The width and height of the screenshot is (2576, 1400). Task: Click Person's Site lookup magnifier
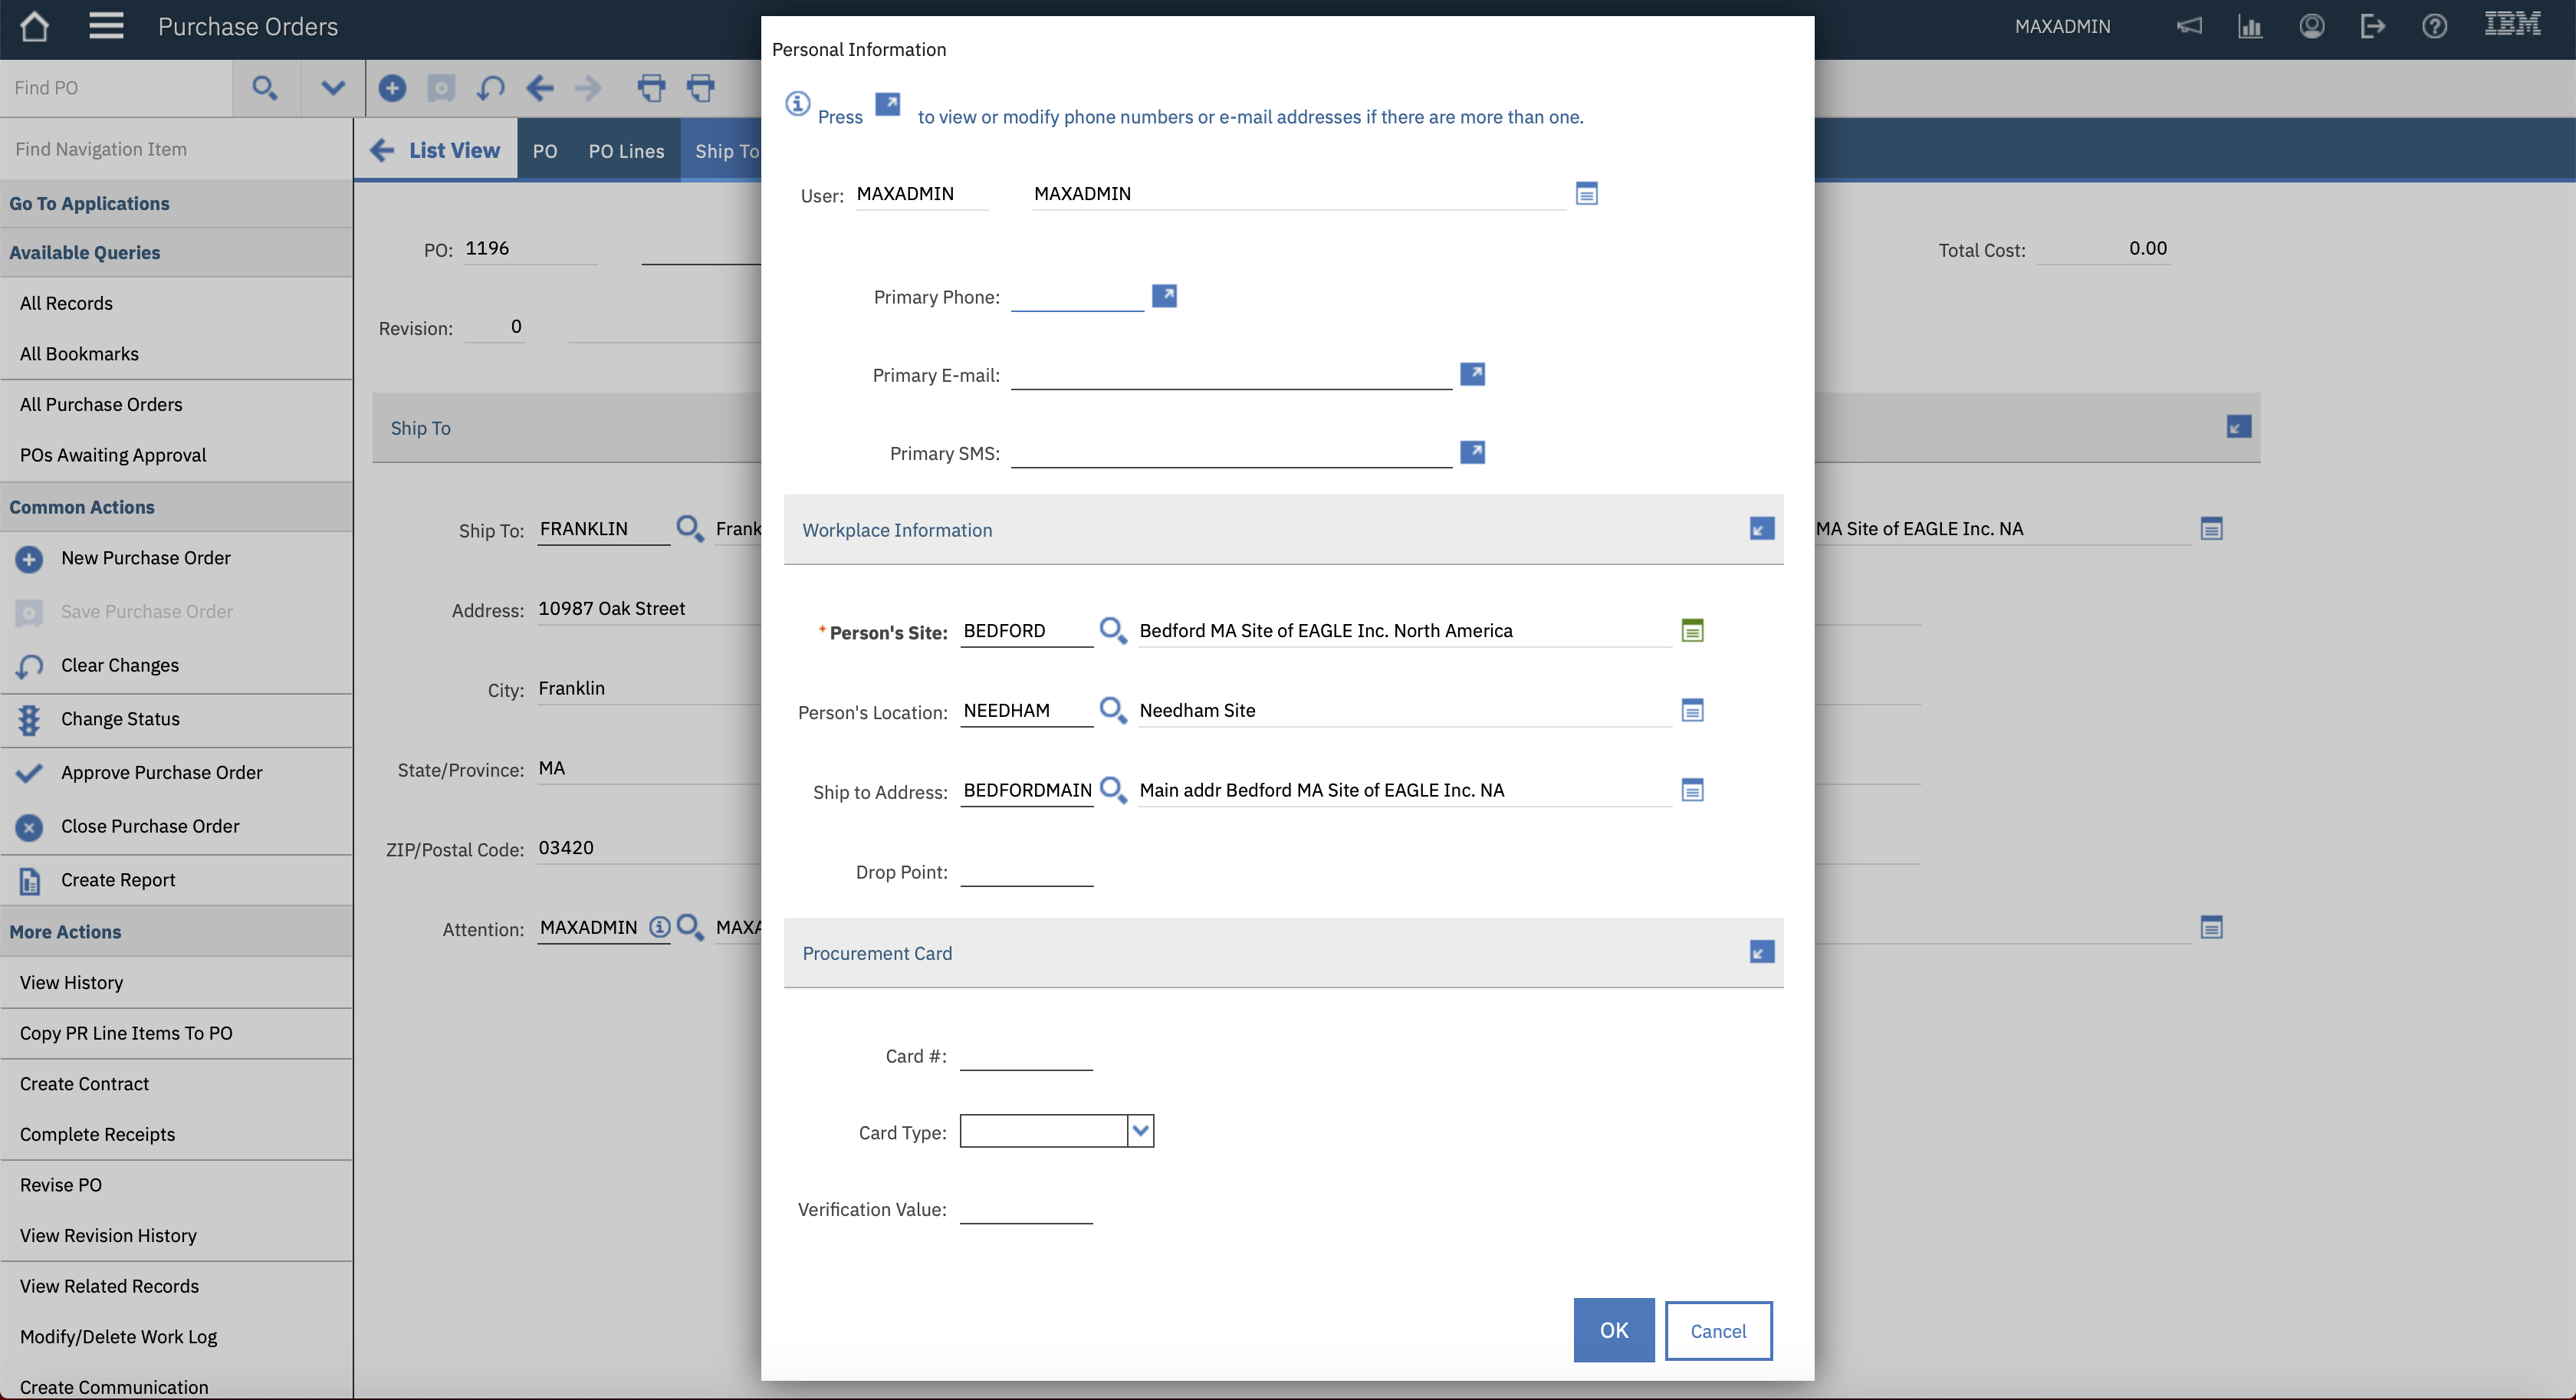1112,630
